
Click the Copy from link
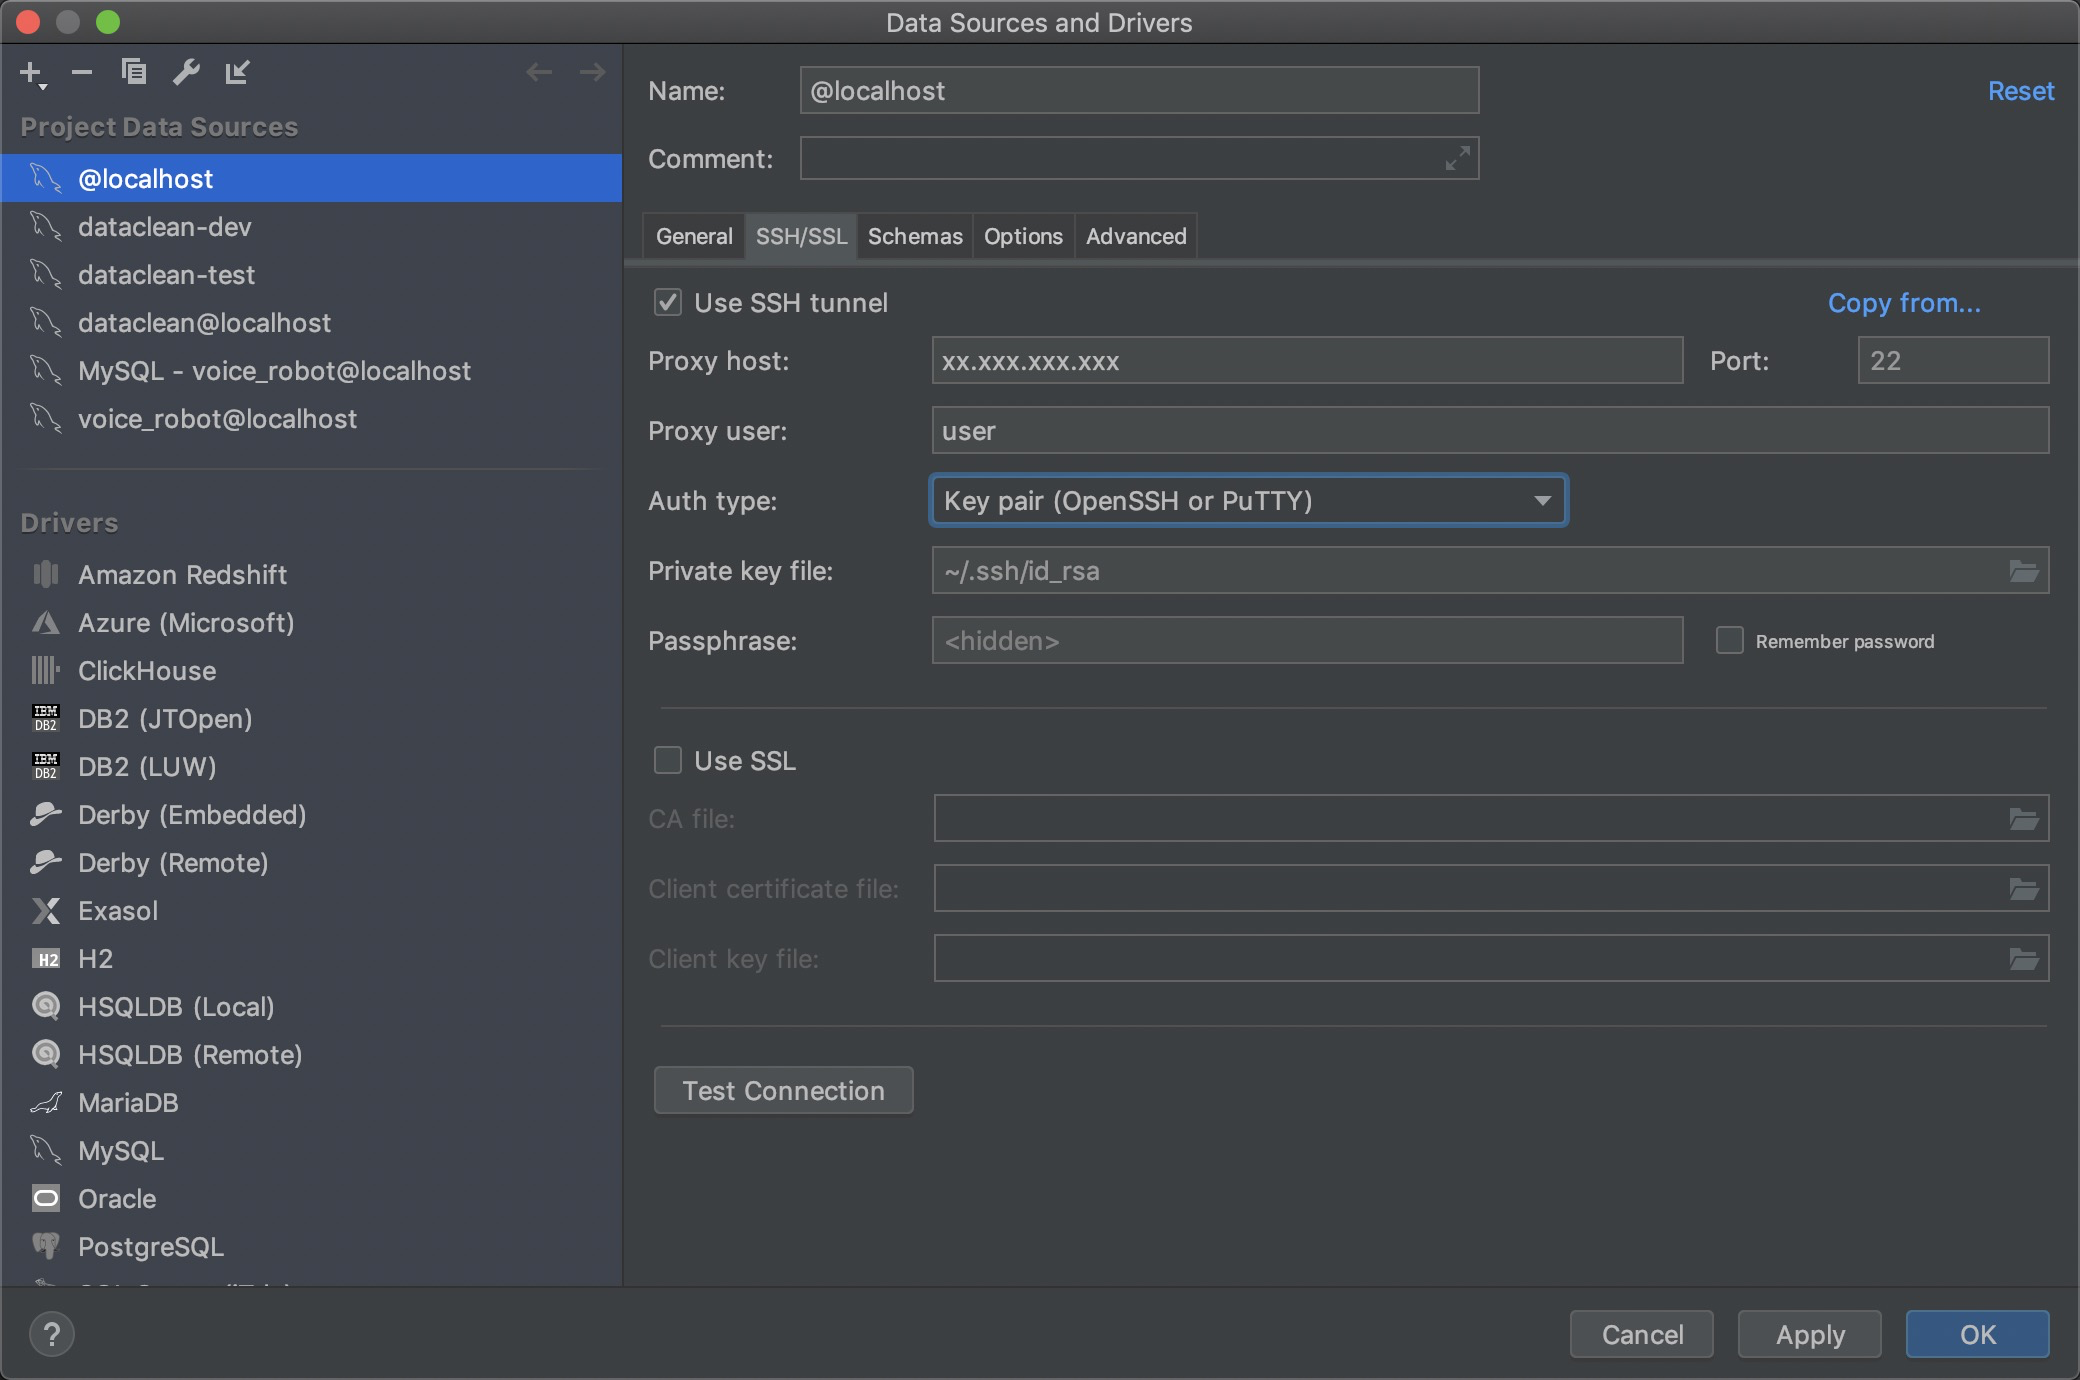1902,302
